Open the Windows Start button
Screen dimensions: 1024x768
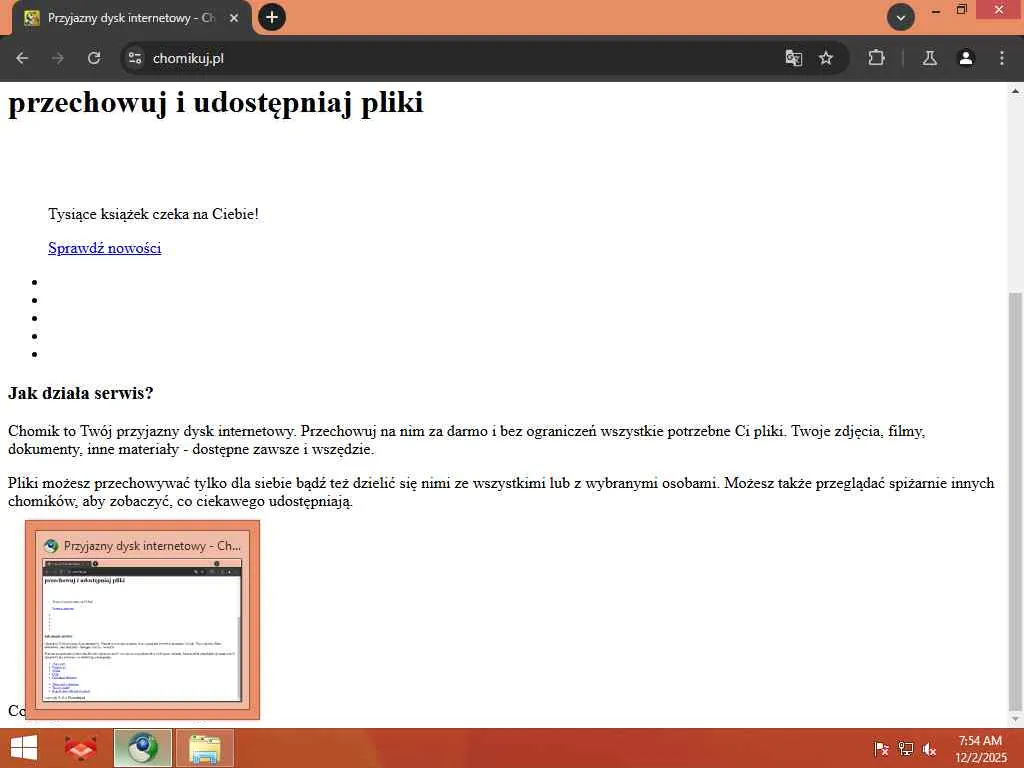click(24, 748)
